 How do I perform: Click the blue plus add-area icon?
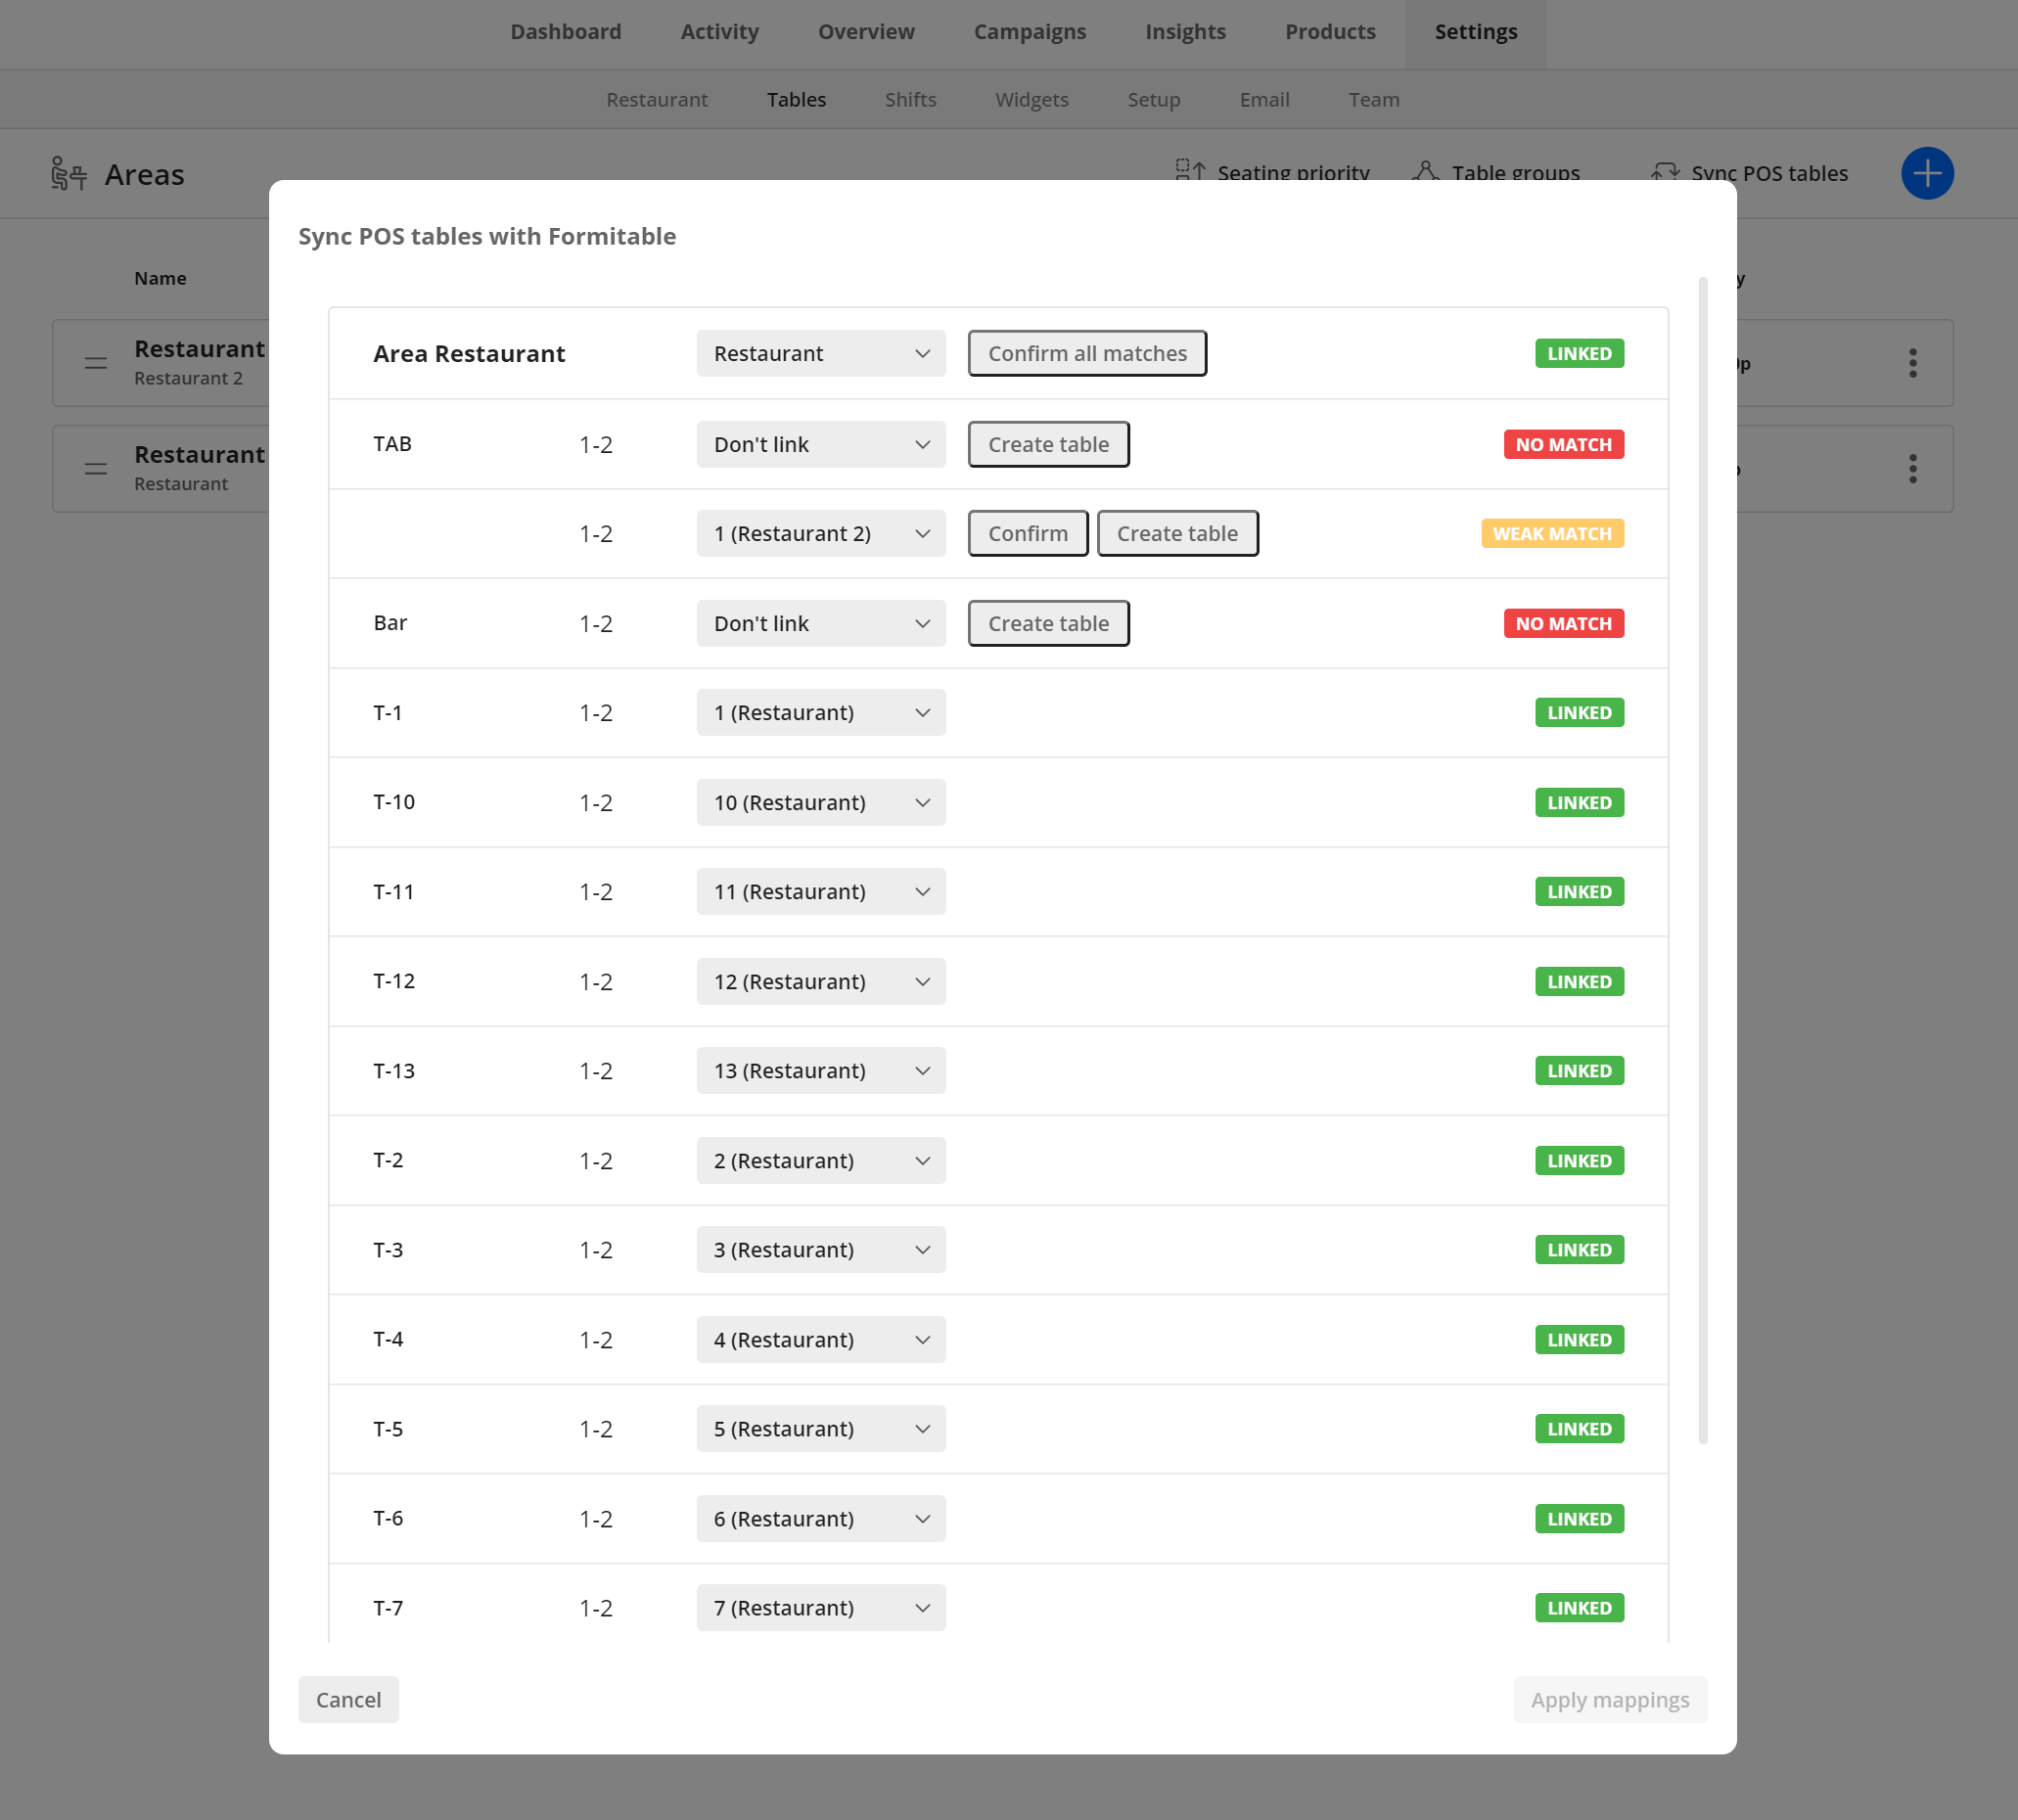coord(1926,173)
